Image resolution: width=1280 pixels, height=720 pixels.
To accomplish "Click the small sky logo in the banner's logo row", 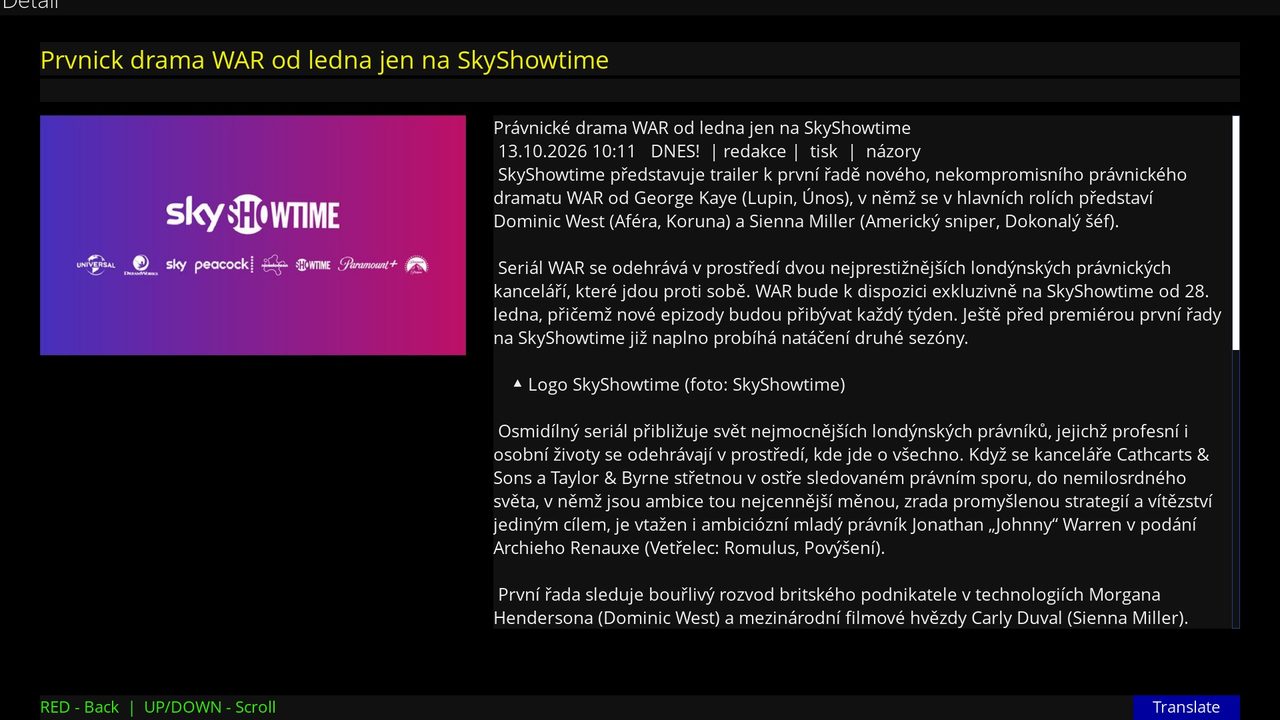I will point(176,265).
